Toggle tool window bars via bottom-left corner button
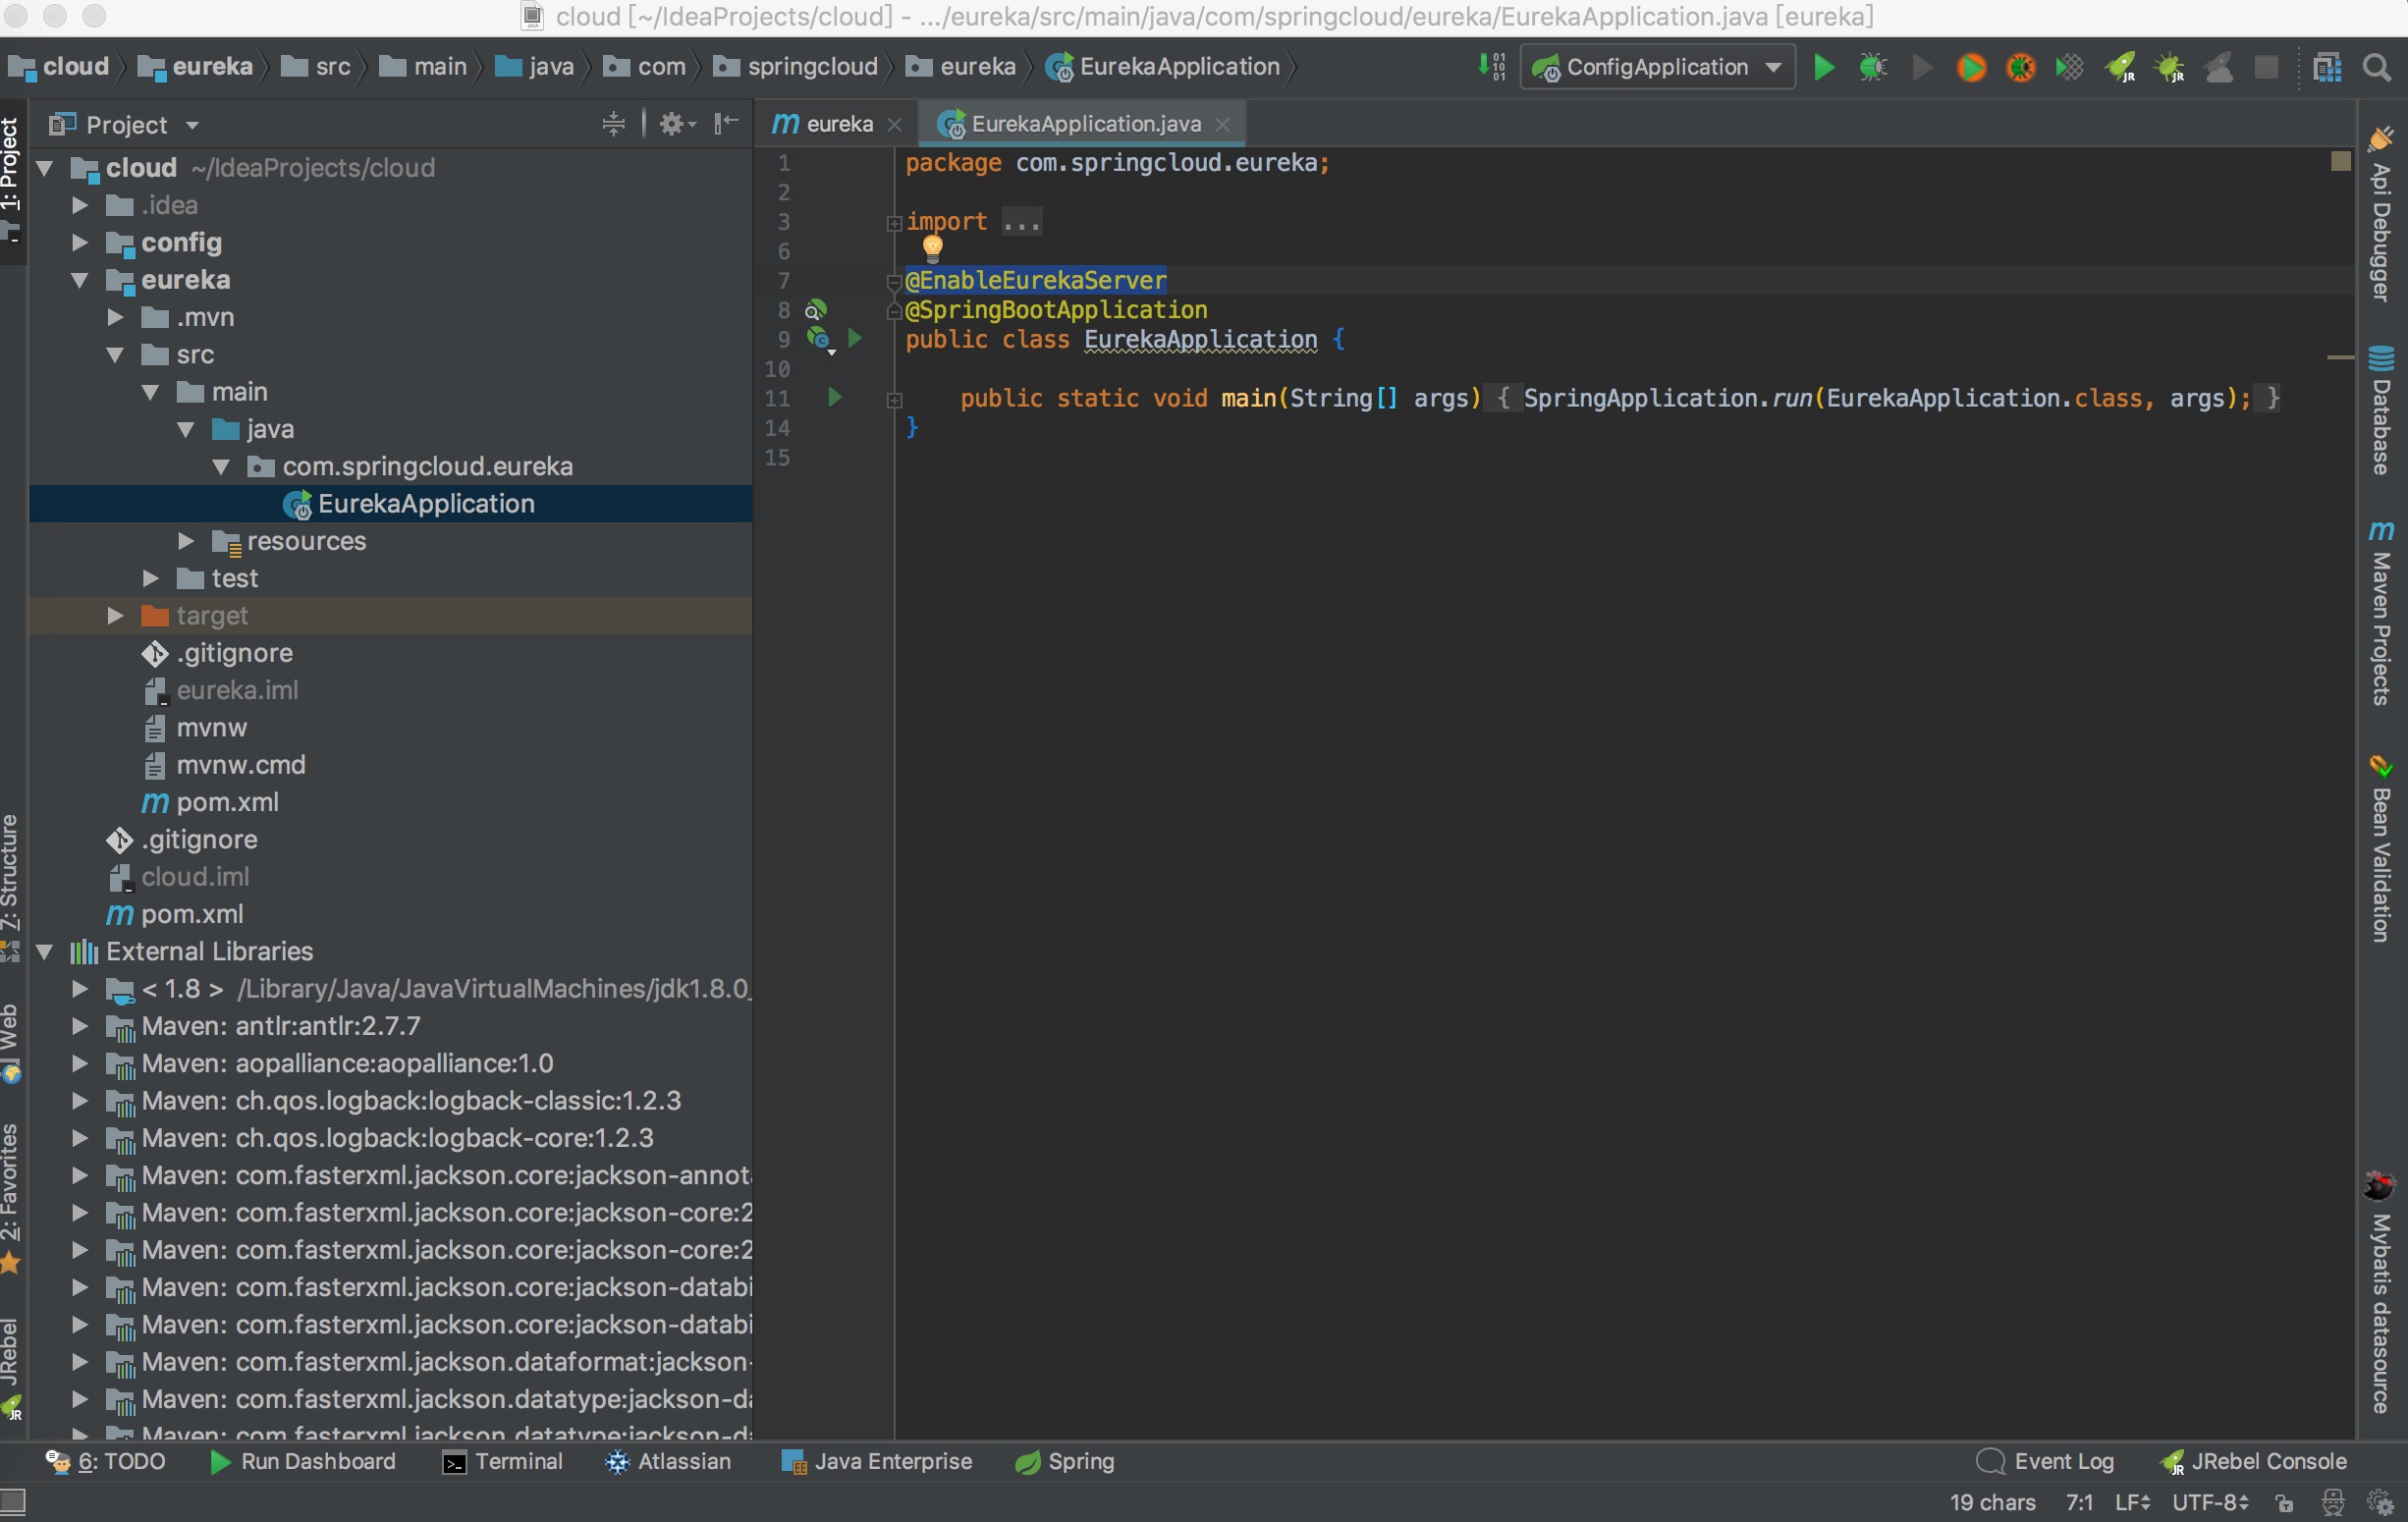This screenshot has height=1522, width=2408. [x=14, y=1502]
